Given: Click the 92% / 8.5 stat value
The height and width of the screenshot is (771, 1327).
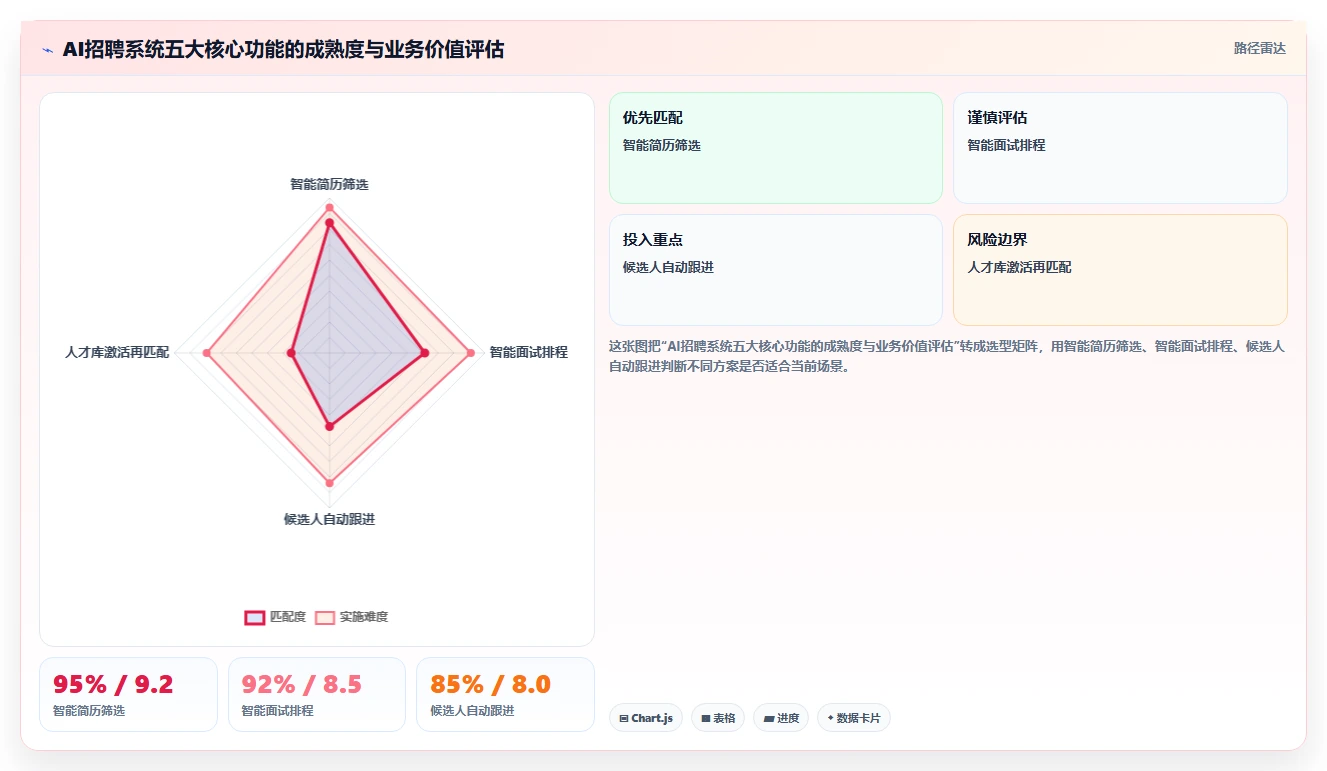Looking at the screenshot, I should coord(302,684).
